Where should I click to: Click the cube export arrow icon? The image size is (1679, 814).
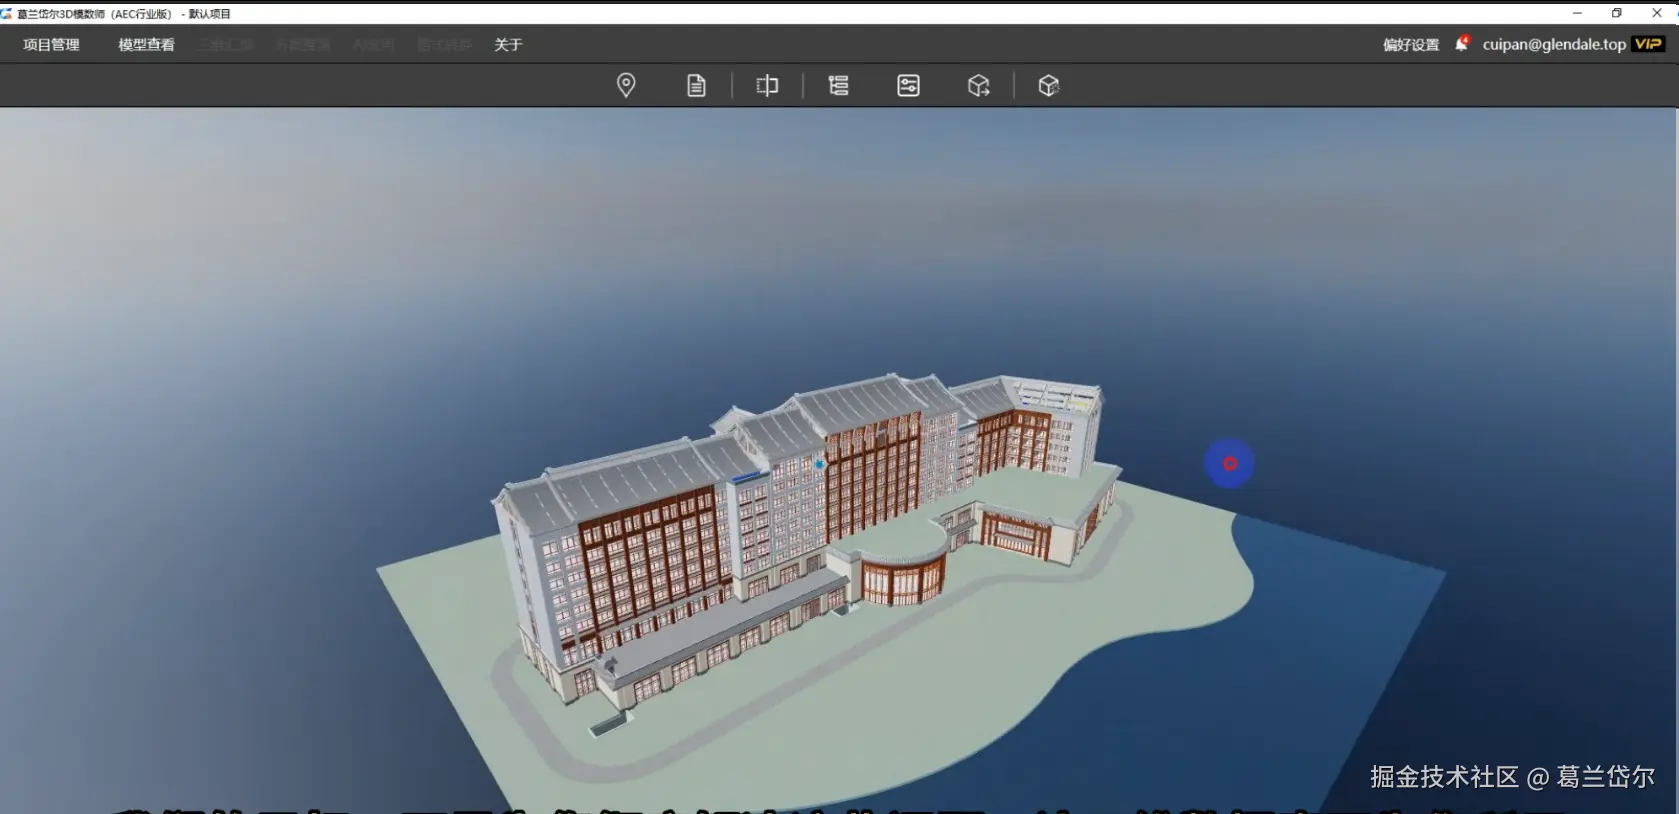979,86
